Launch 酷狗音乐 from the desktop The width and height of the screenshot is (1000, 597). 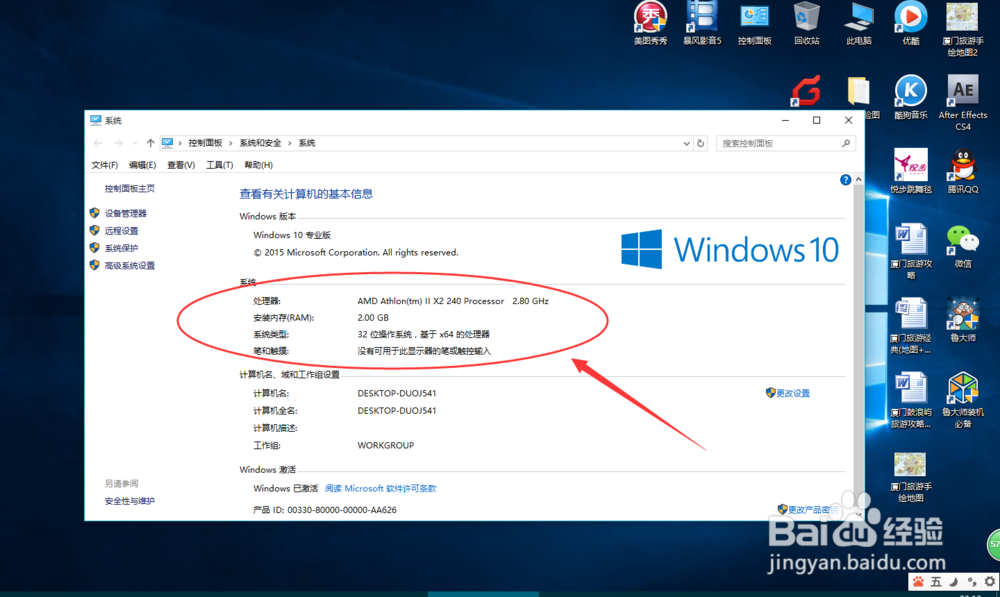coord(911,97)
